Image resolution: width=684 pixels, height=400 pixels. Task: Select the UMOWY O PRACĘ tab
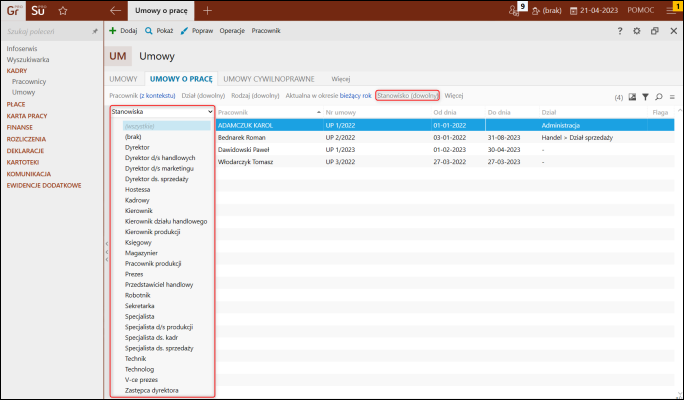click(181, 79)
